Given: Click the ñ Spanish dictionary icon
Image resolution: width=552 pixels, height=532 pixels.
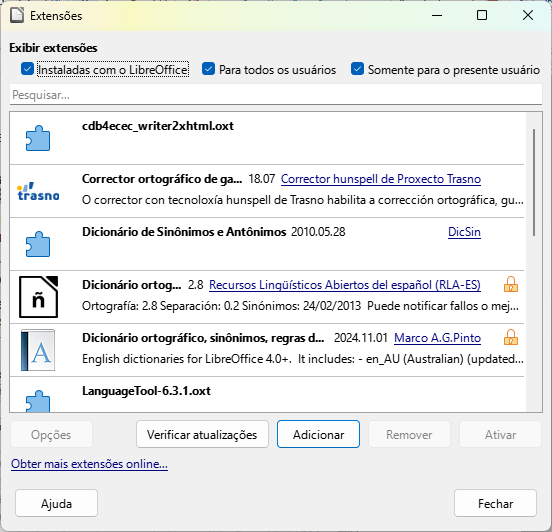Looking at the screenshot, I should tap(38, 297).
